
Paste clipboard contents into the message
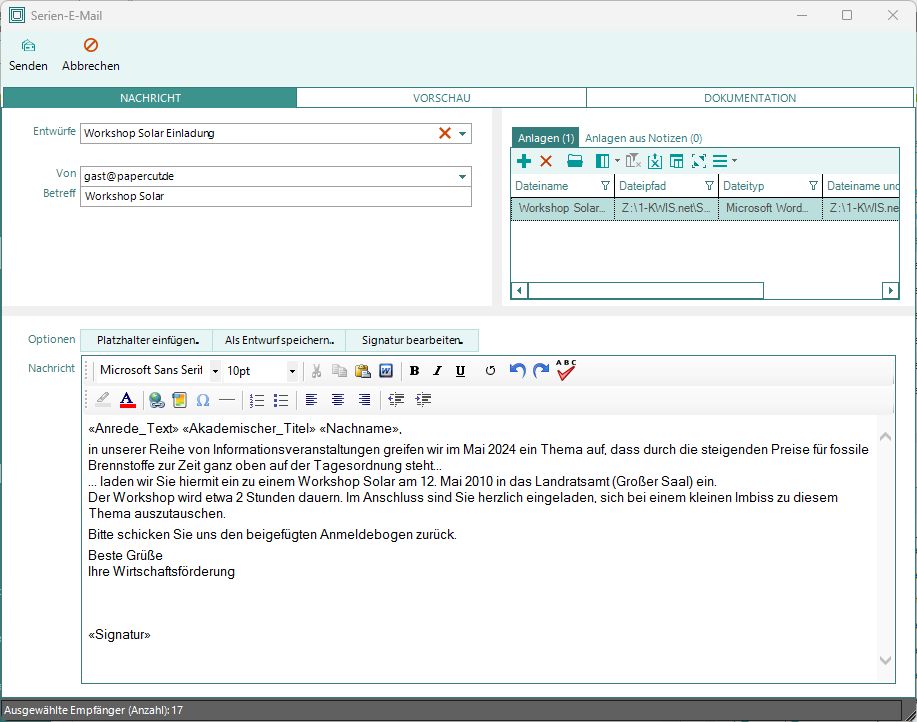click(363, 371)
